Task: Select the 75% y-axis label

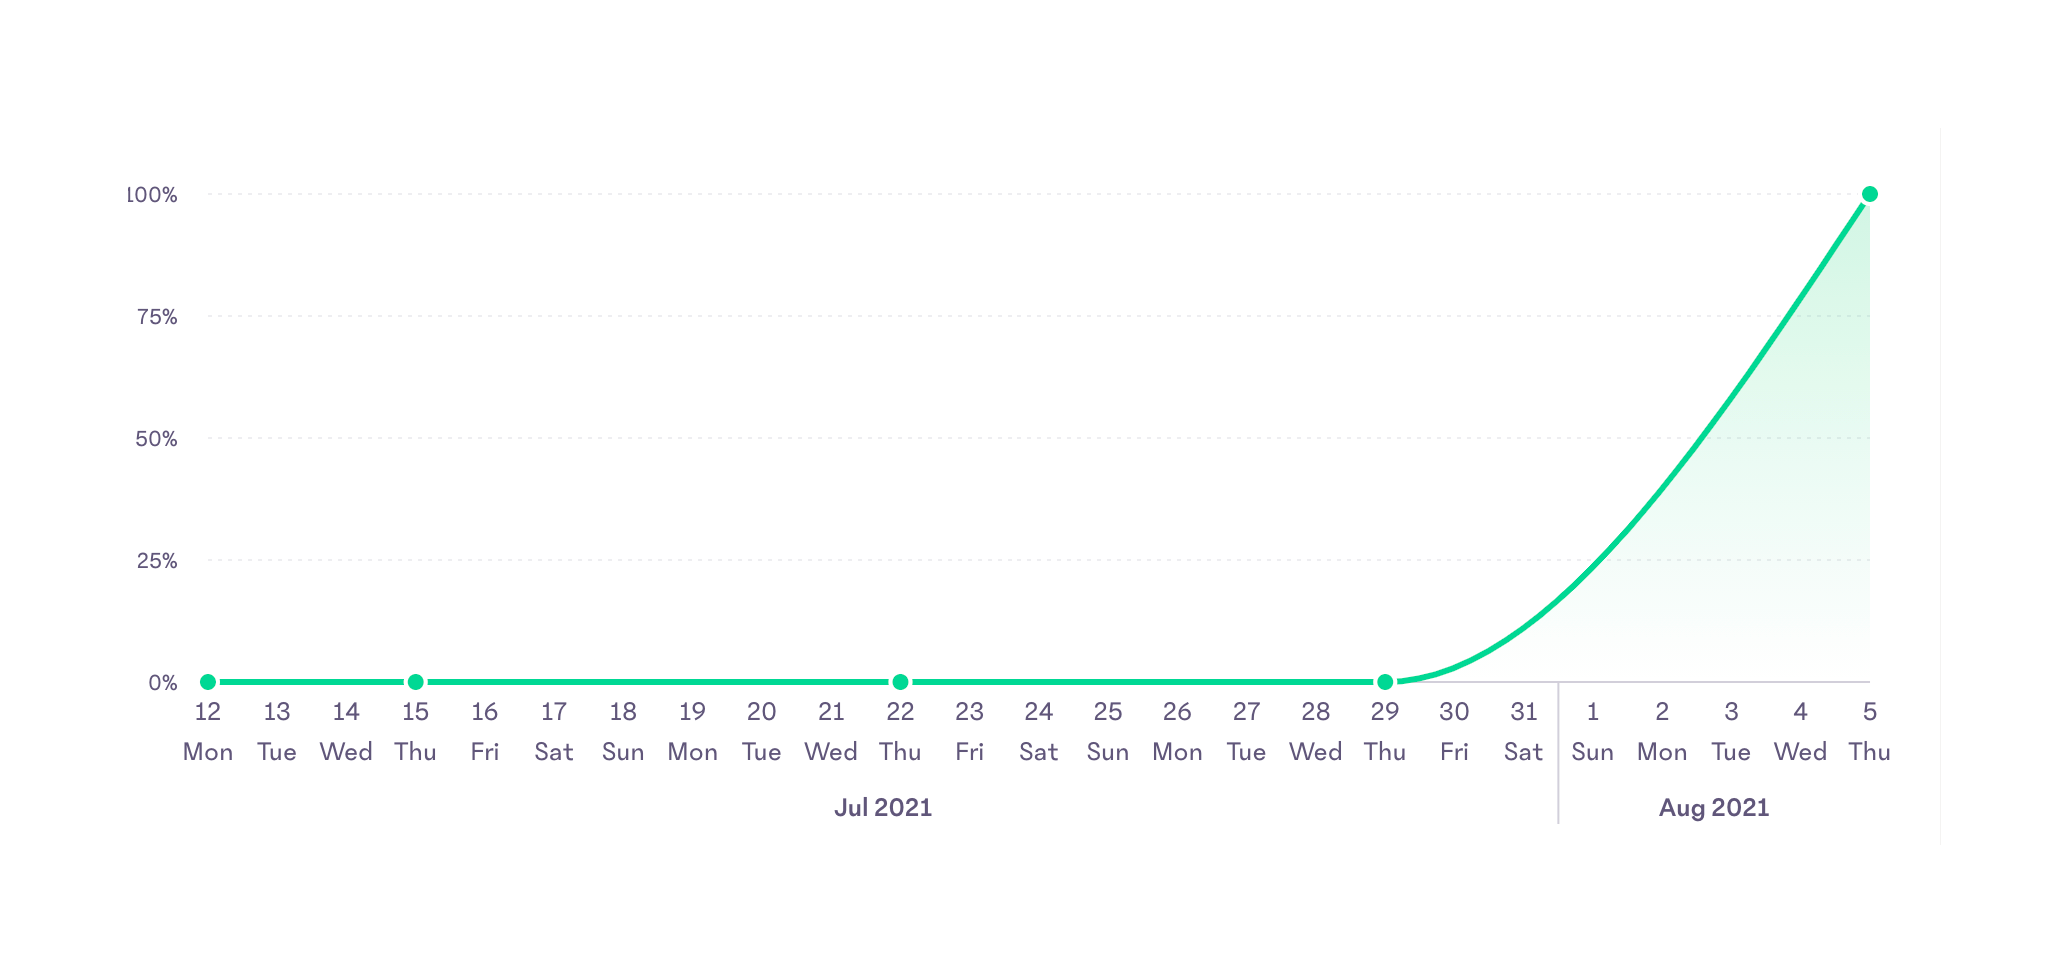Action: [x=157, y=317]
